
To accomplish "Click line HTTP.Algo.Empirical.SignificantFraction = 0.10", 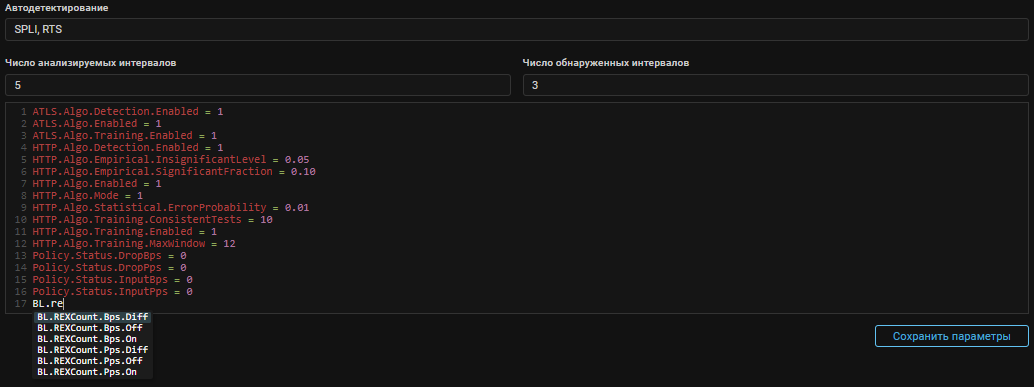I will coord(174,171).
